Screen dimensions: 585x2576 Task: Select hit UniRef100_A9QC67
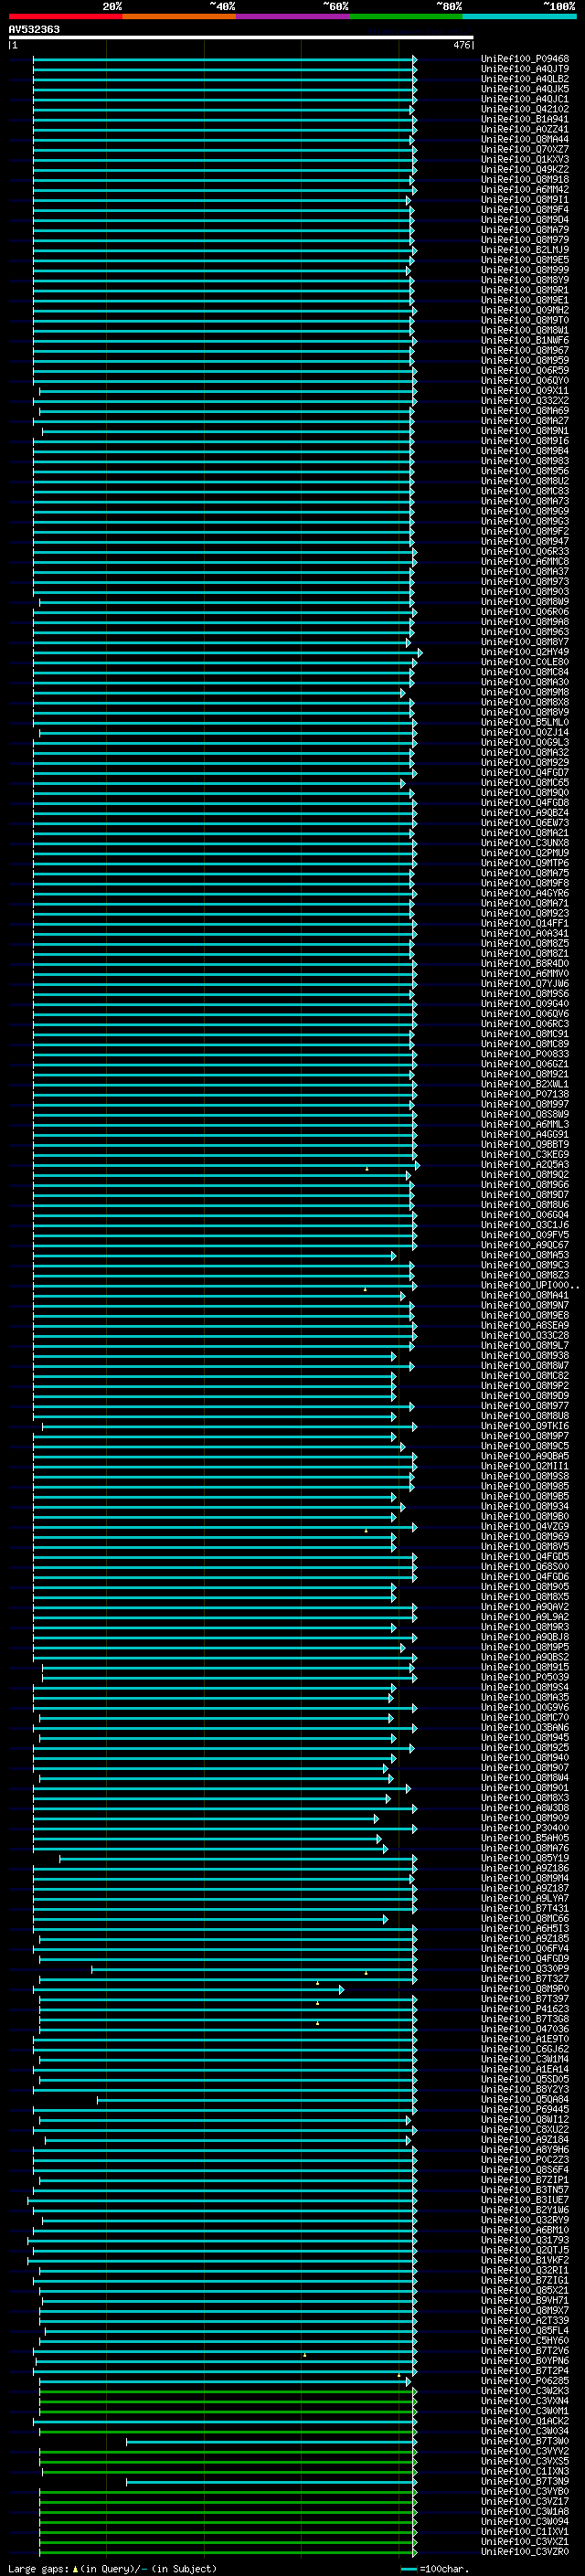[x=525, y=1245]
